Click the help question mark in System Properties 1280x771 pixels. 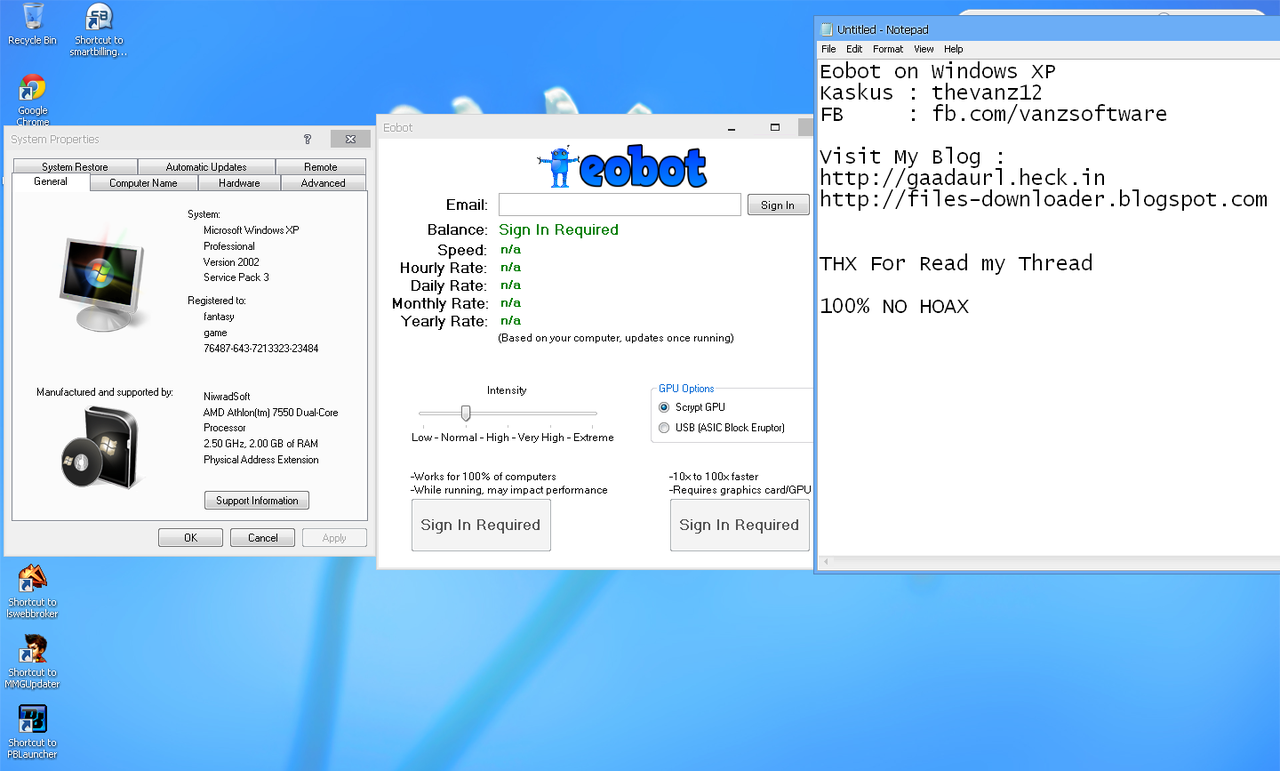pos(307,139)
